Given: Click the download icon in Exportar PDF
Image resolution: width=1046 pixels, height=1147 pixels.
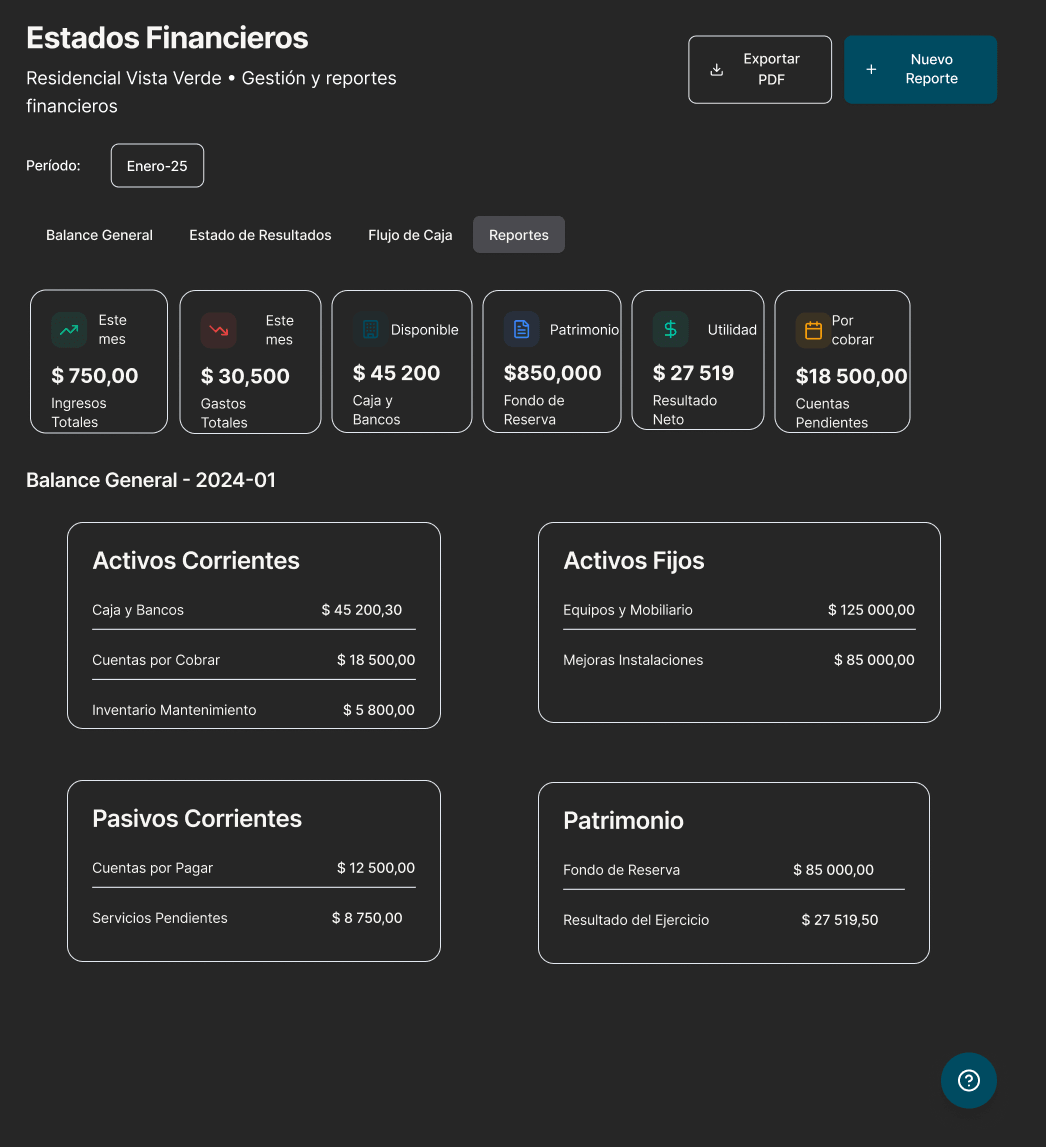Looking at the screenshot, I should pos(716,70).
